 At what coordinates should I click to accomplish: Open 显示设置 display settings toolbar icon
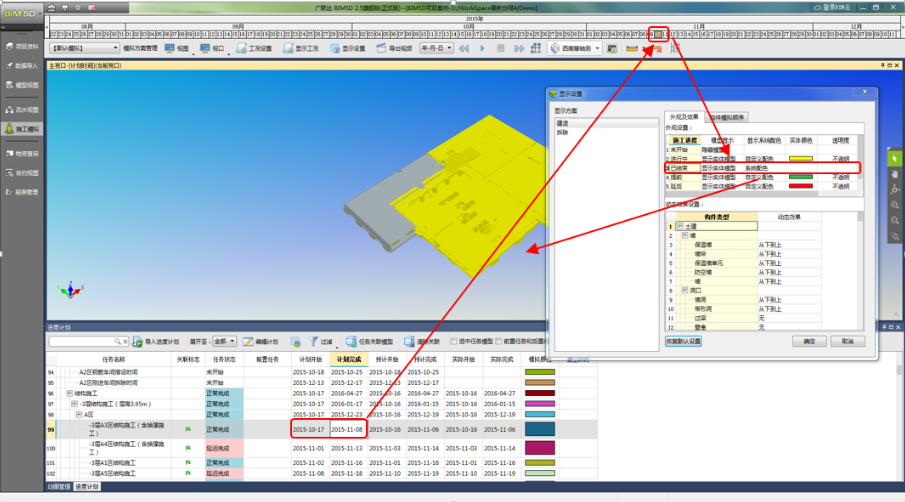click(x=335, y=48)
